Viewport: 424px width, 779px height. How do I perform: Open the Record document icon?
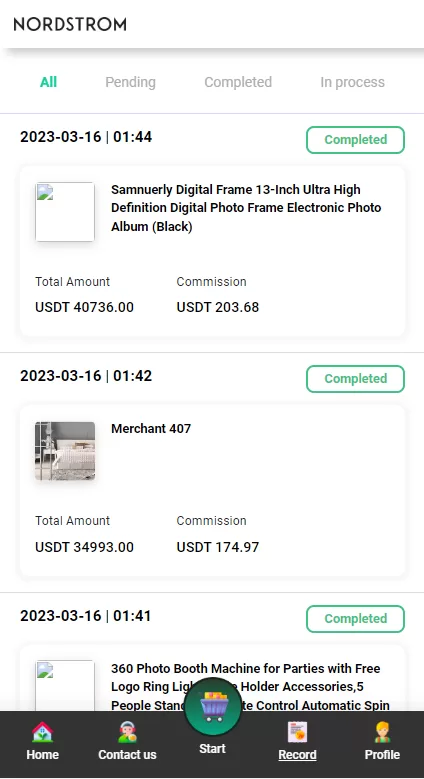[x=297, y=732]
